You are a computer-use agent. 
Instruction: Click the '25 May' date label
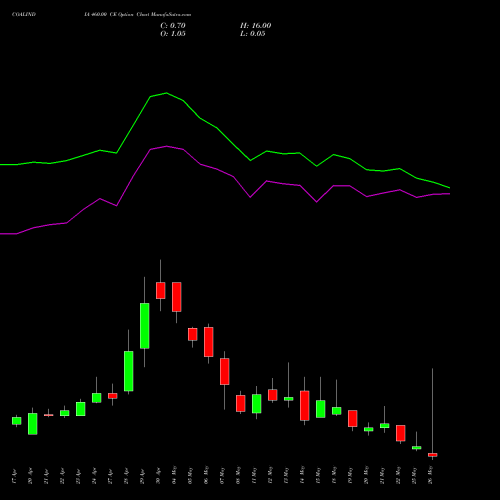pos(414,475)
